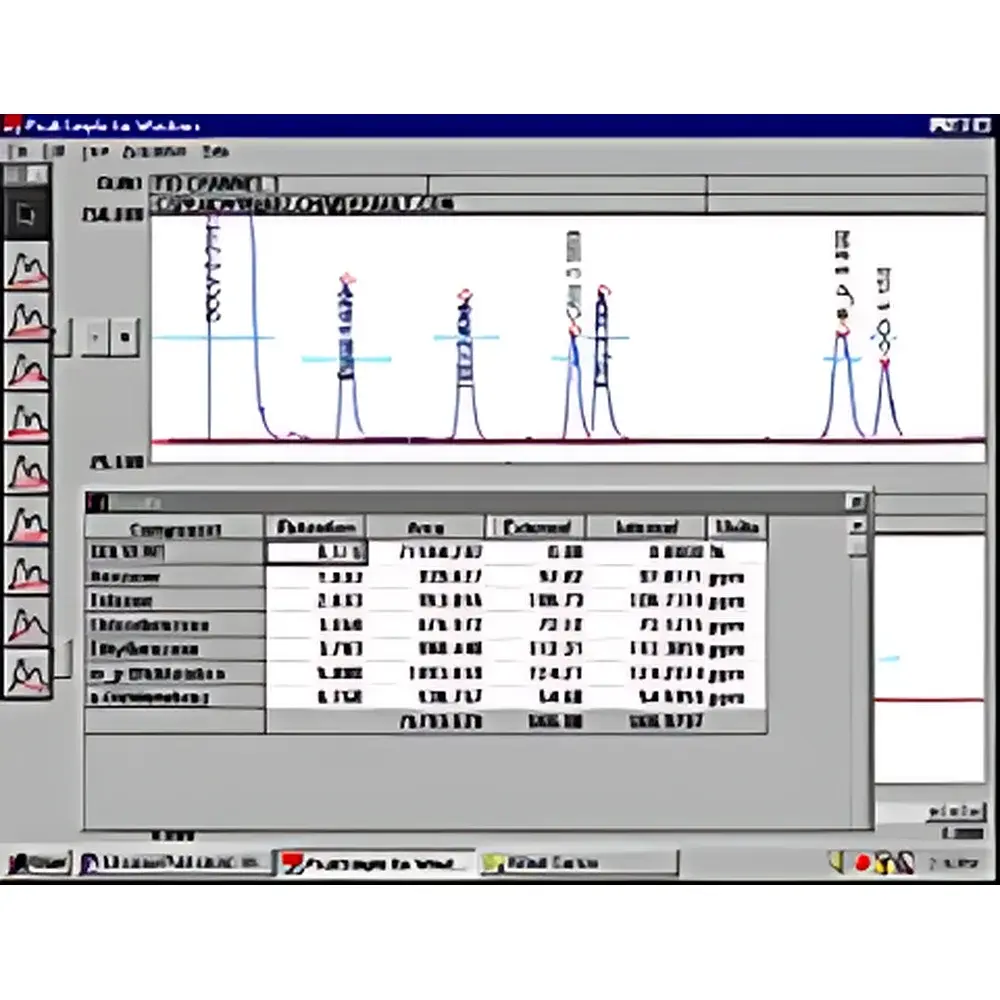Select the topmost chromatogram thumbnail in left sidebar
The image size is (1000, 1000).
point(28,265)
